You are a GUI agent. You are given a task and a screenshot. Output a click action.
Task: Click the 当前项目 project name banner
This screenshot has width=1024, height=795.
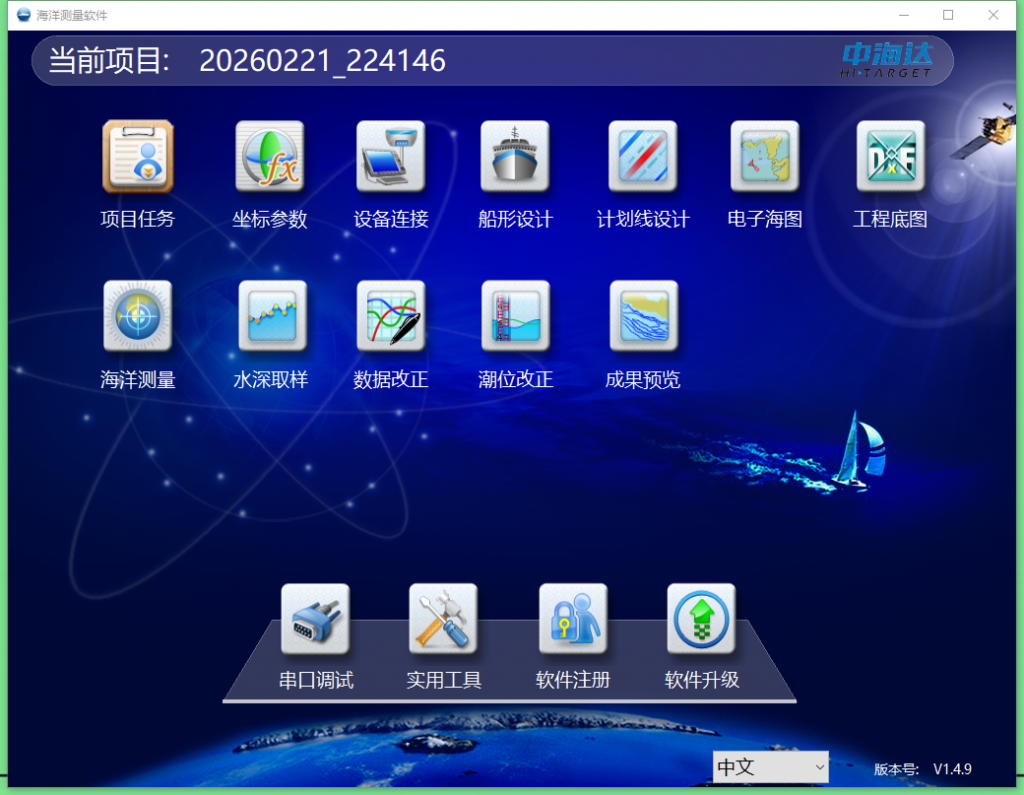[320, 61]
